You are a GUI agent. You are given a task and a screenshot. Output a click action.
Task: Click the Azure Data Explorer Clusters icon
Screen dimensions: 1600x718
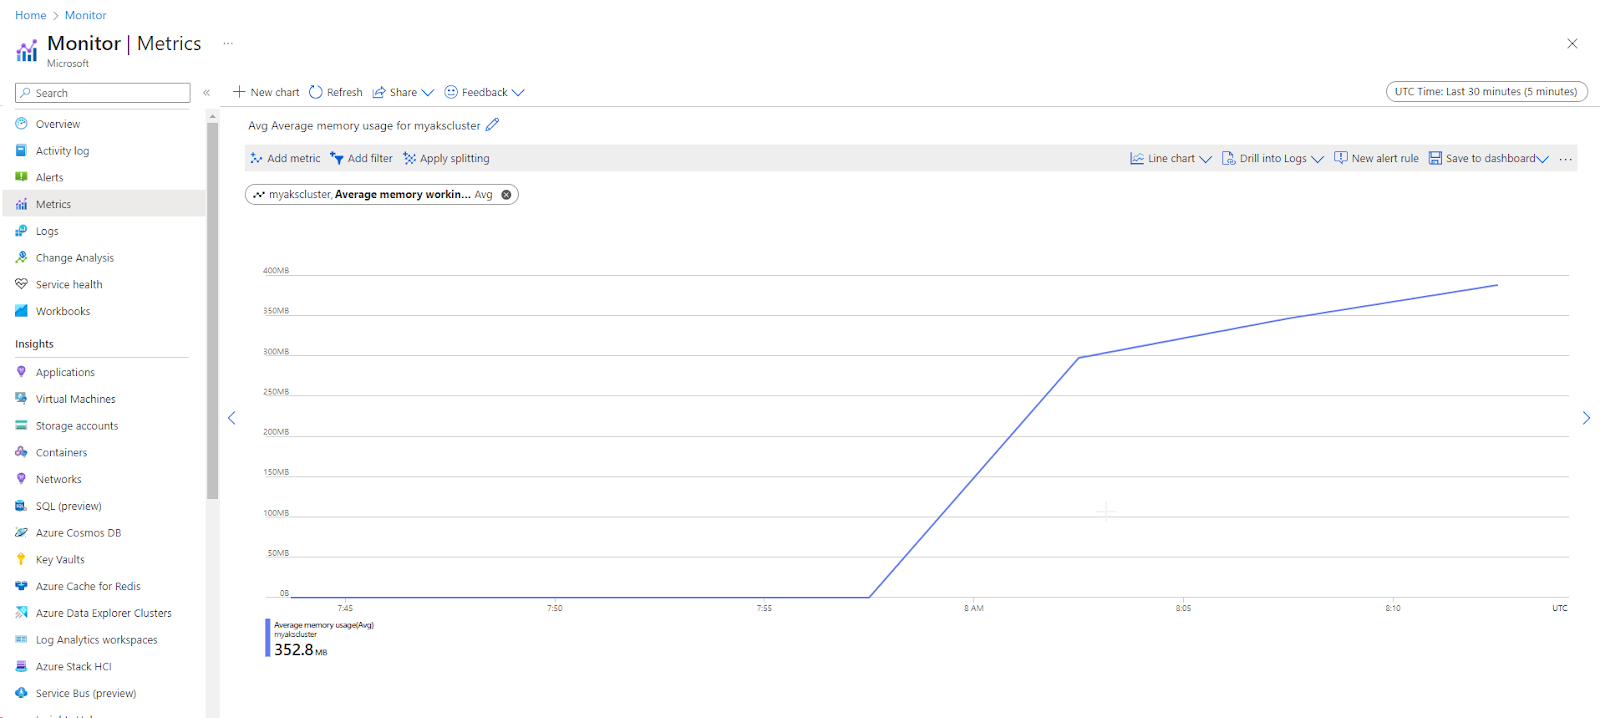click(21, 613)
